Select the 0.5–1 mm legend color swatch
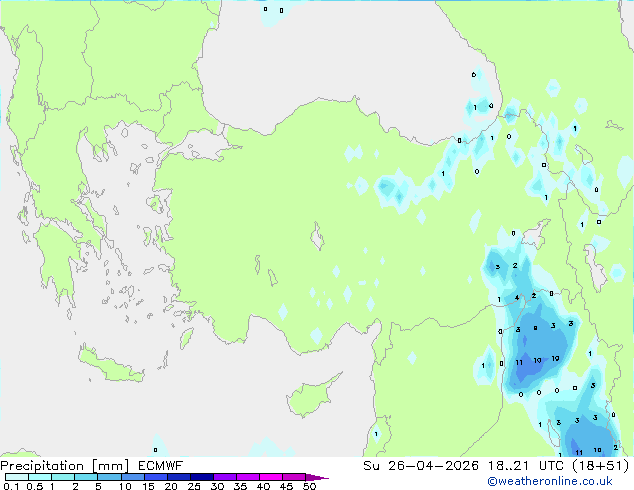The image size is (634, 490). [x=40, y=477]
